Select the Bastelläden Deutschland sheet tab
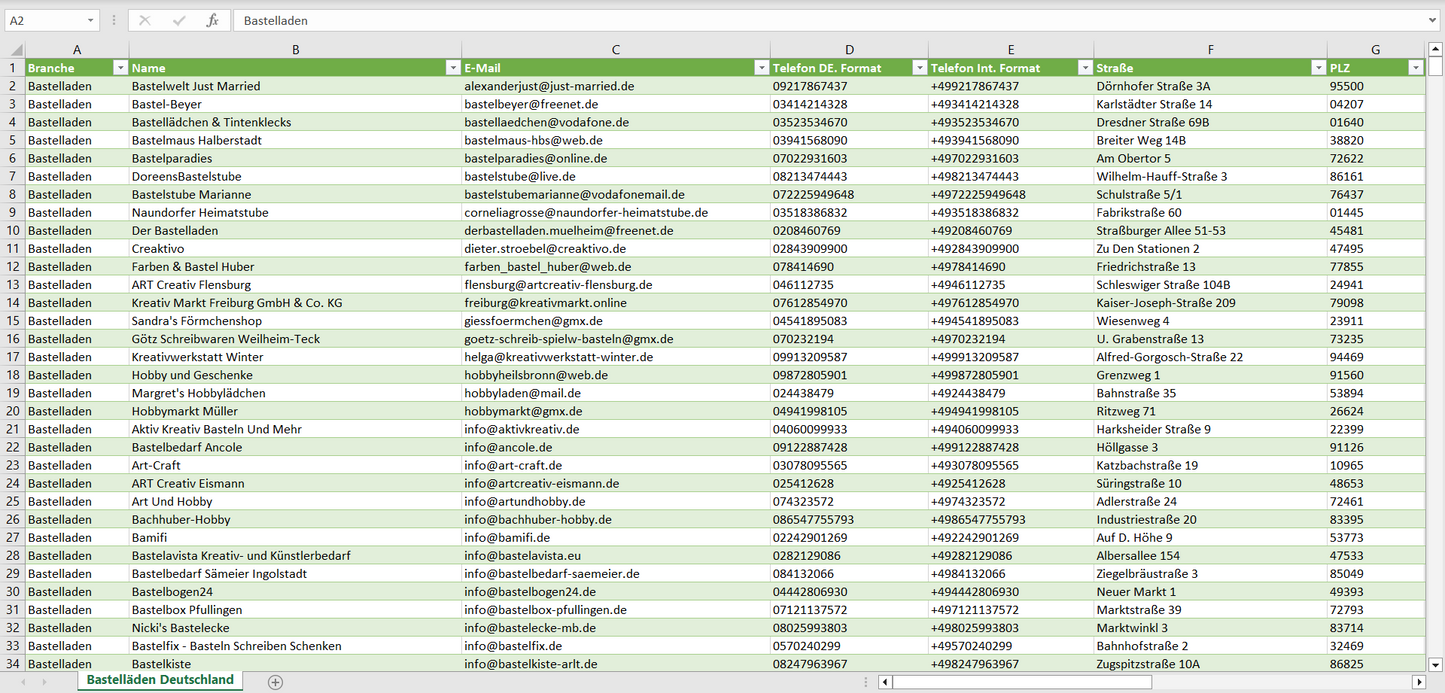Viewport: 1445px width, 693px height. (x=160, y=680)
